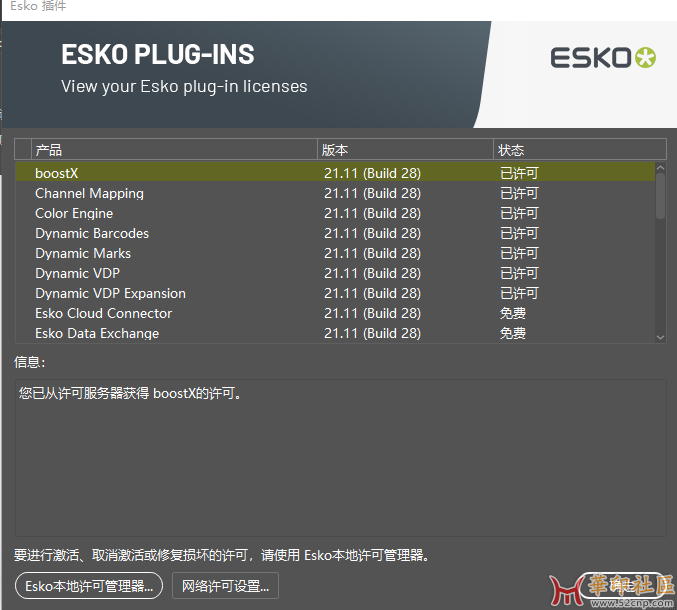Open 网络许可设置 network license settings

pyautogui.click(x=225, y=585)
